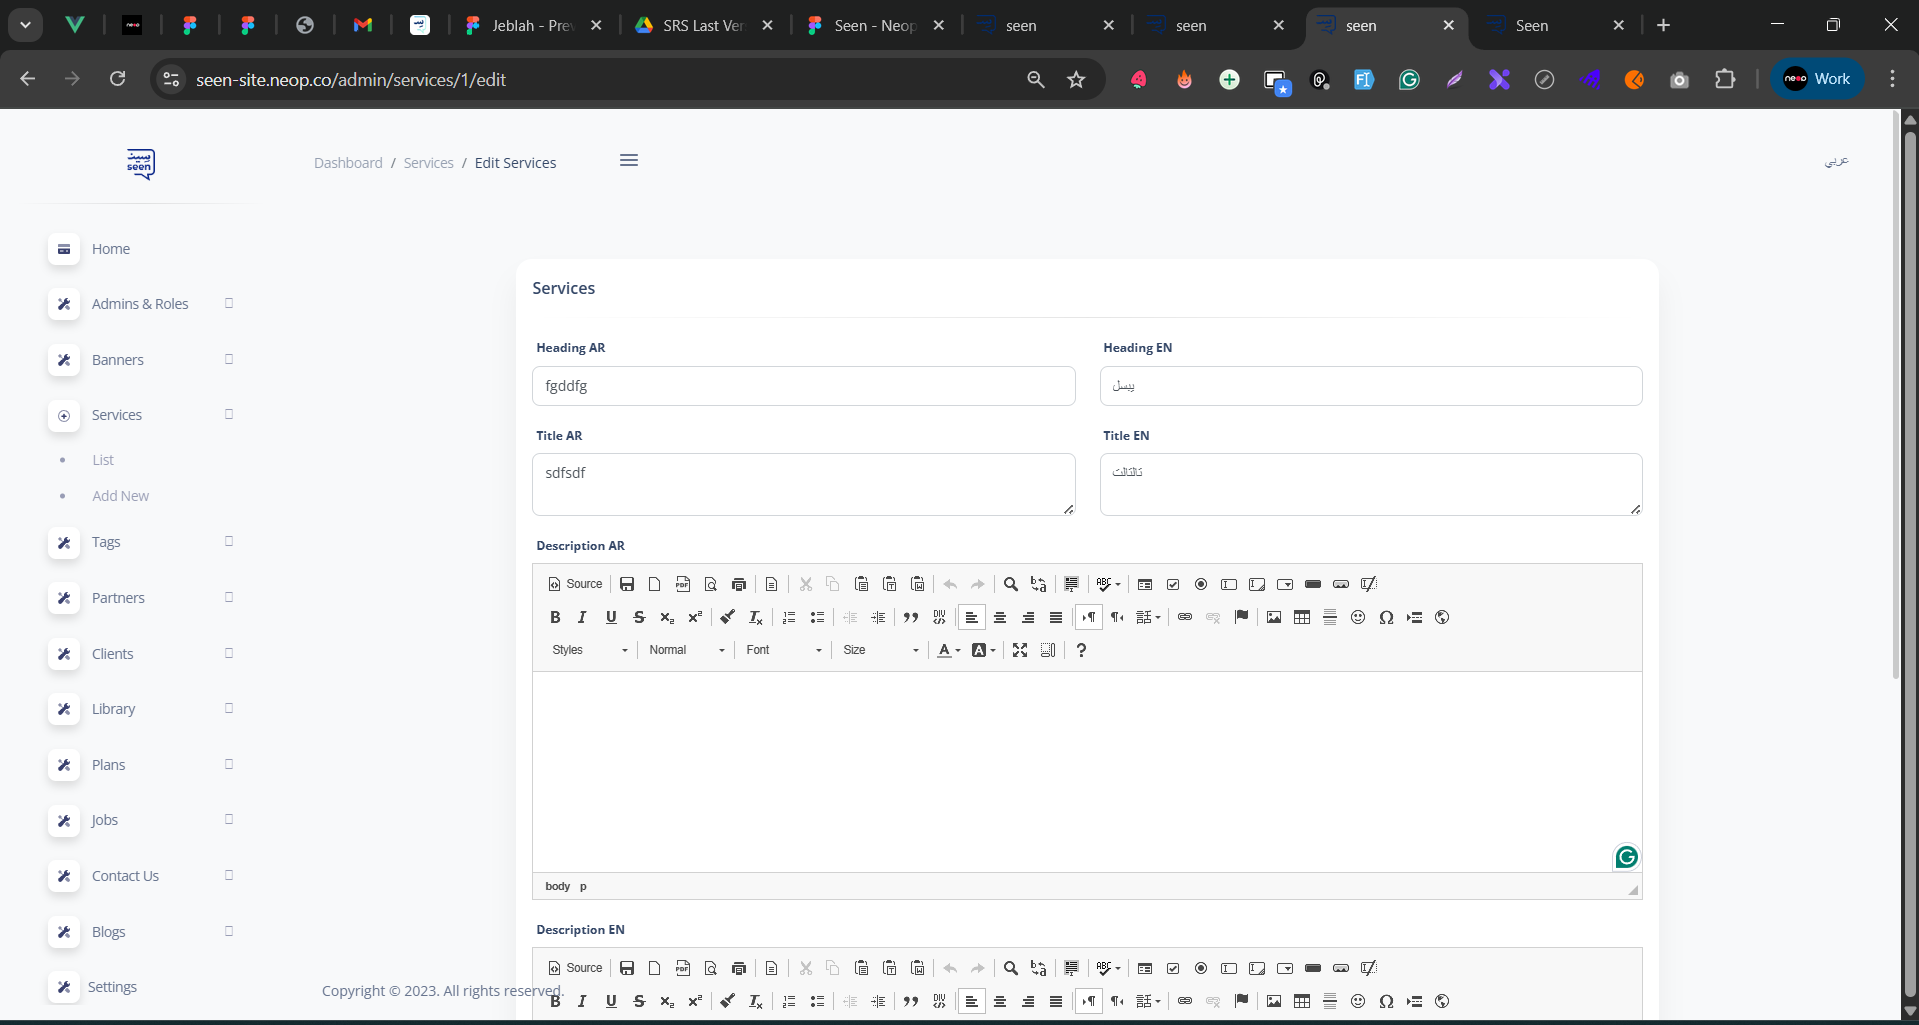Viewport: 1919px width, 1025px height.
Task: Open text color picker in Description AR
Action: click(x=947, y=650)
